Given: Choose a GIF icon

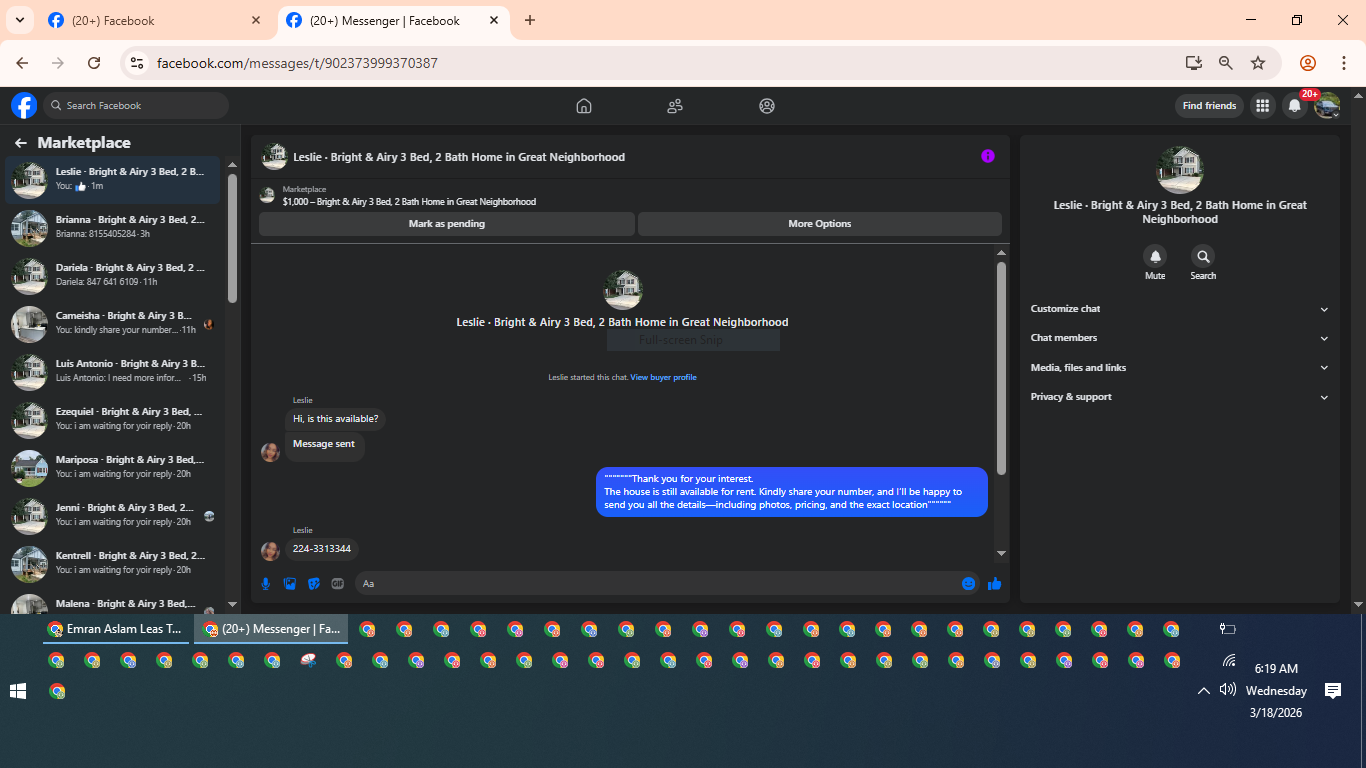Looking at the screenshot, I should [338, 584].
